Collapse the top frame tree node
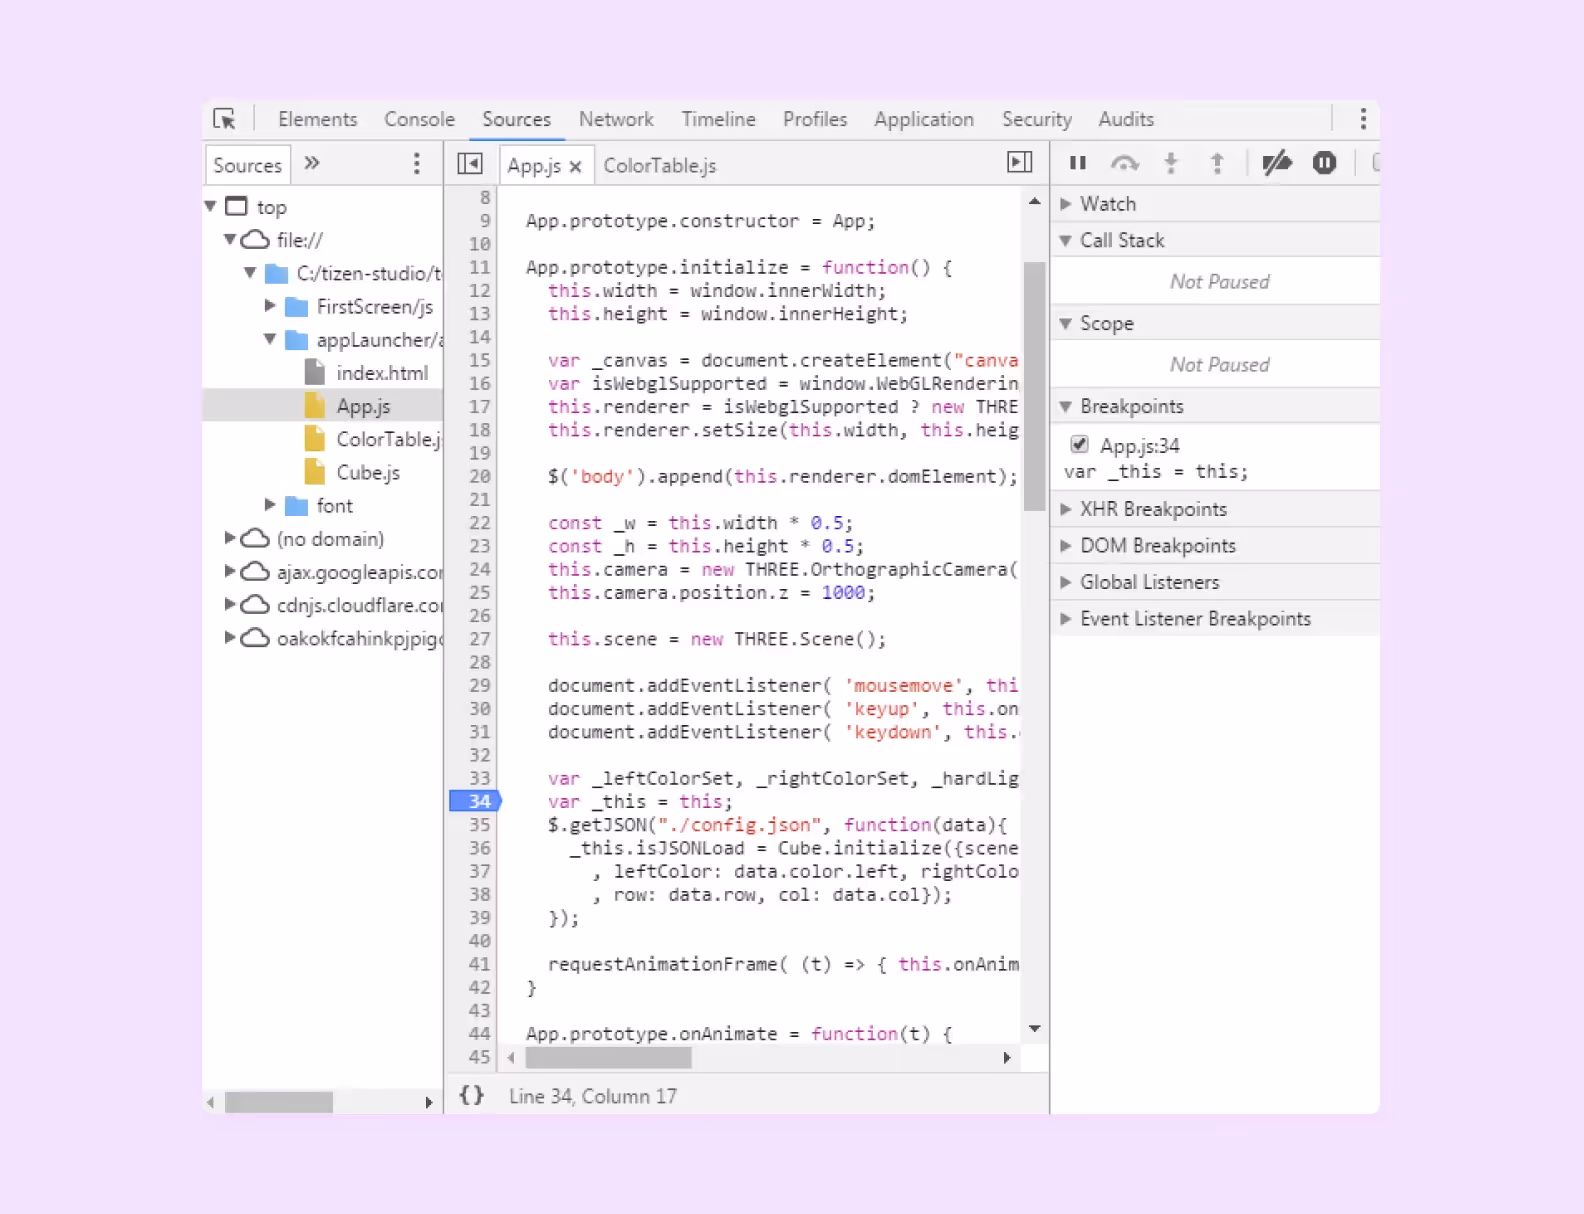 (x=210, y=206)
